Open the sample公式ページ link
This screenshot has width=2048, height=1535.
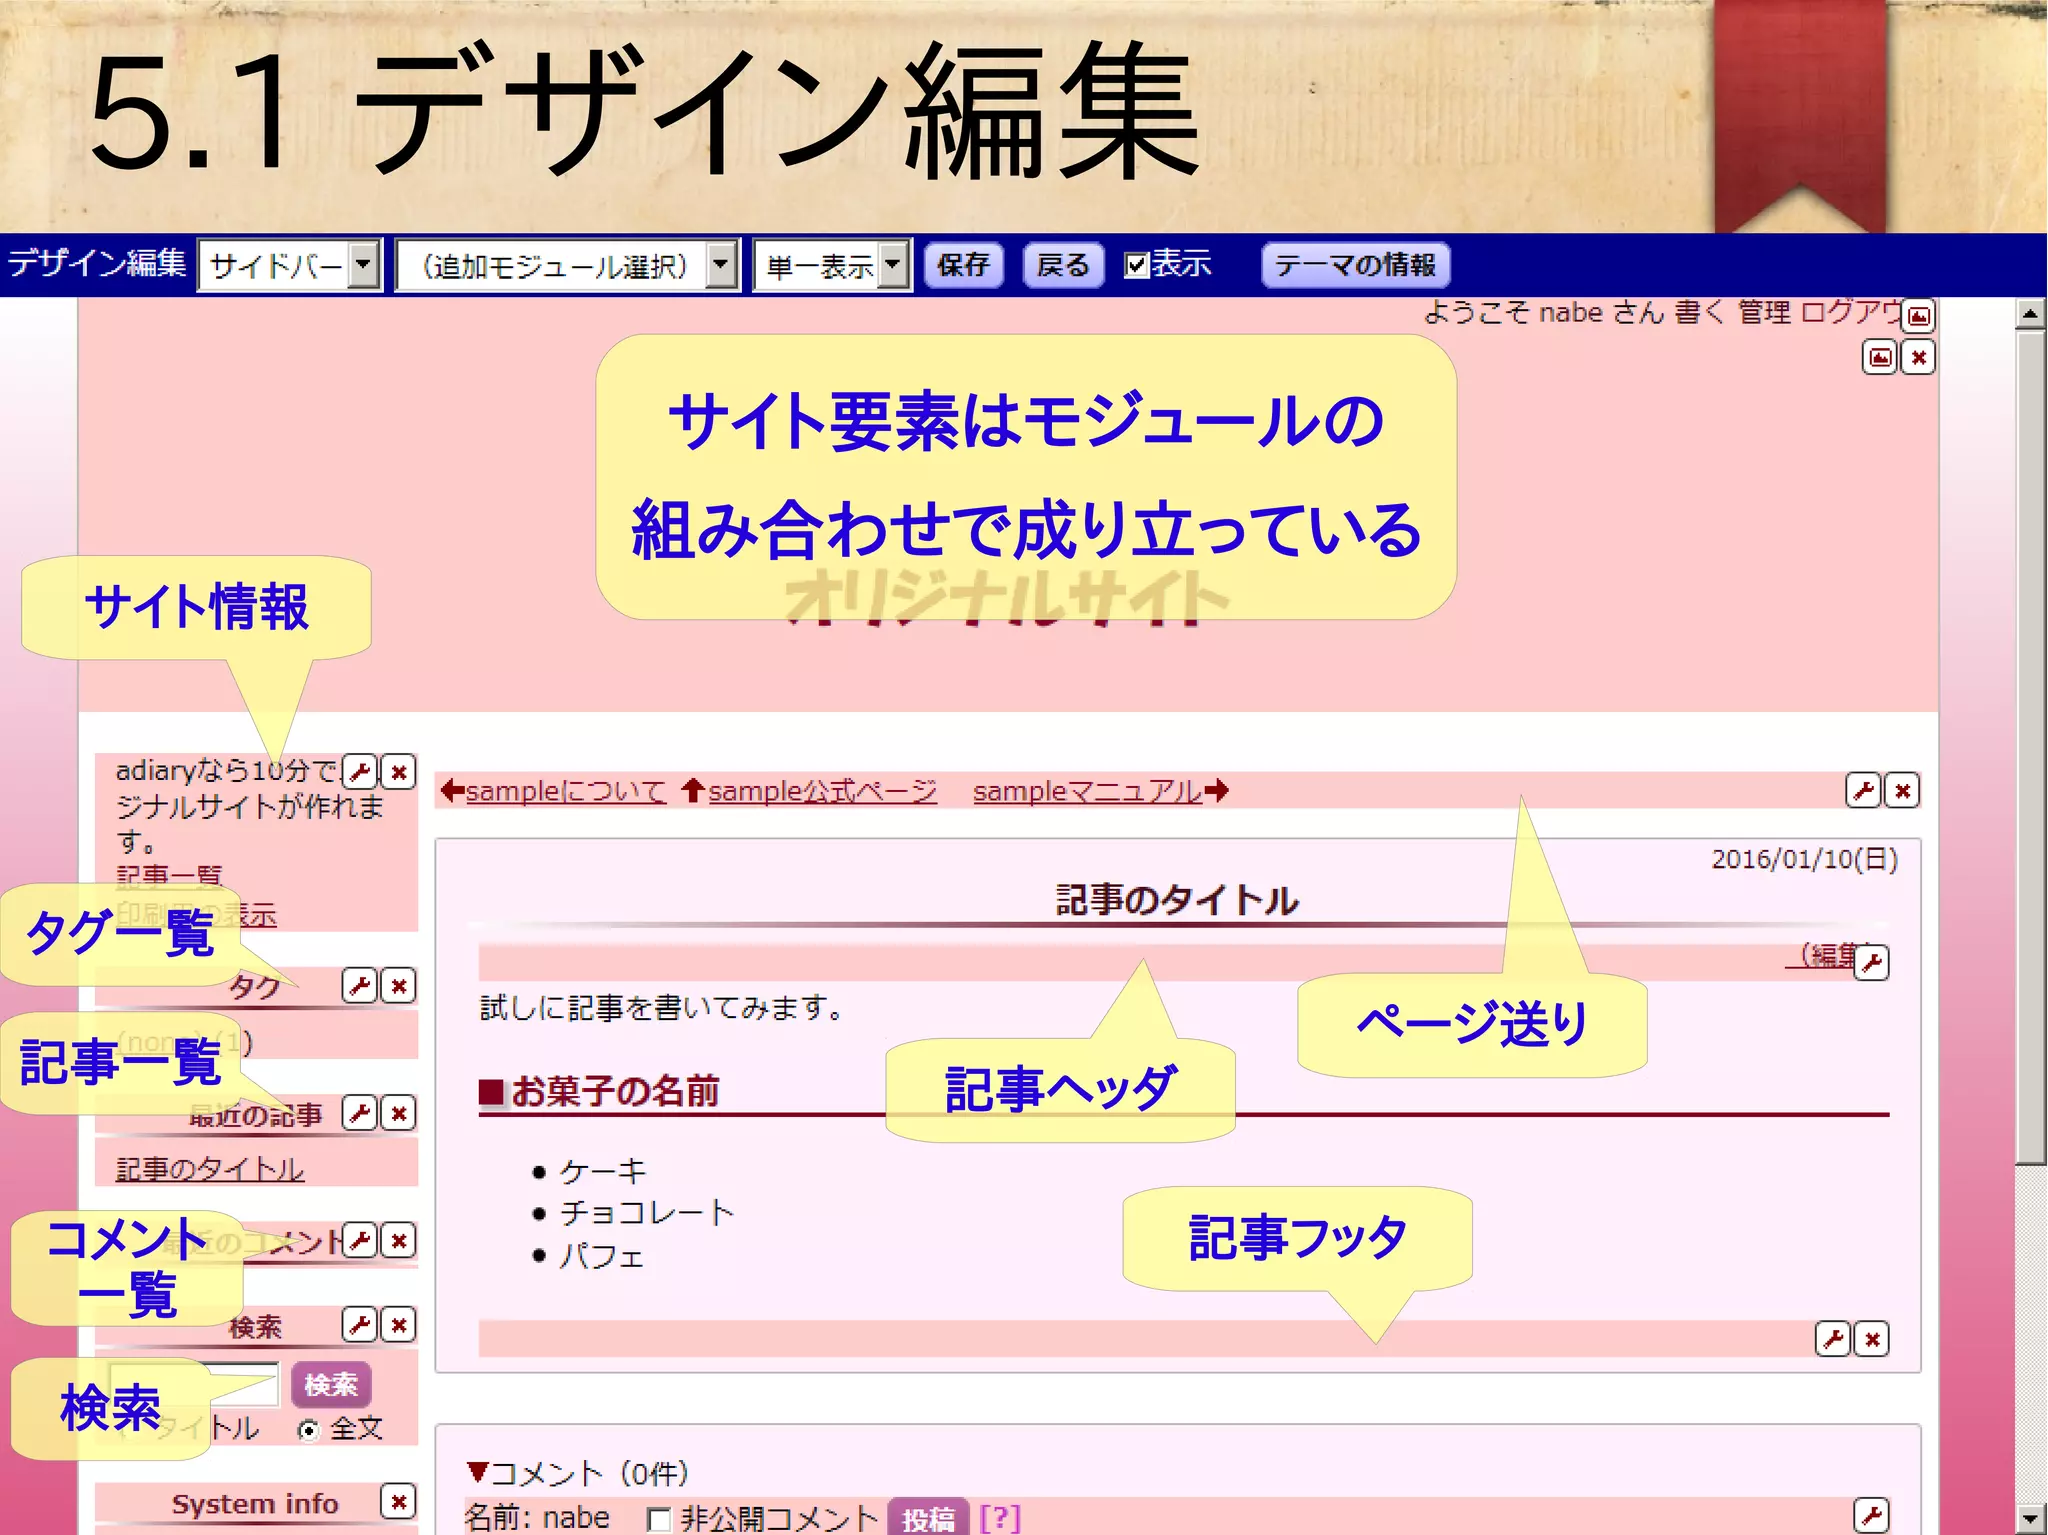pos(823,791)
